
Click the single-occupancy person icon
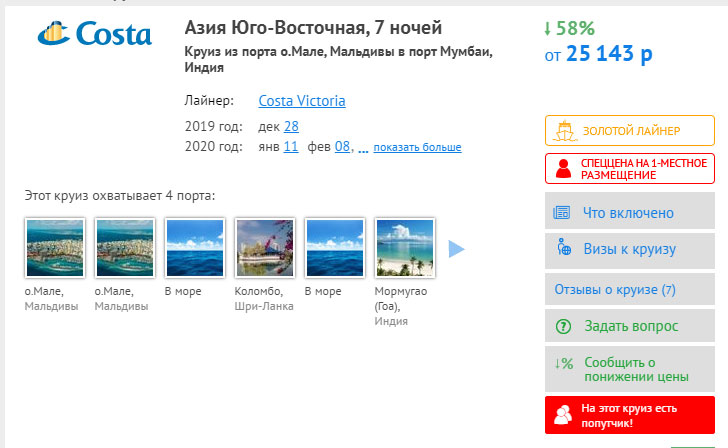click(x=563, y=169)
